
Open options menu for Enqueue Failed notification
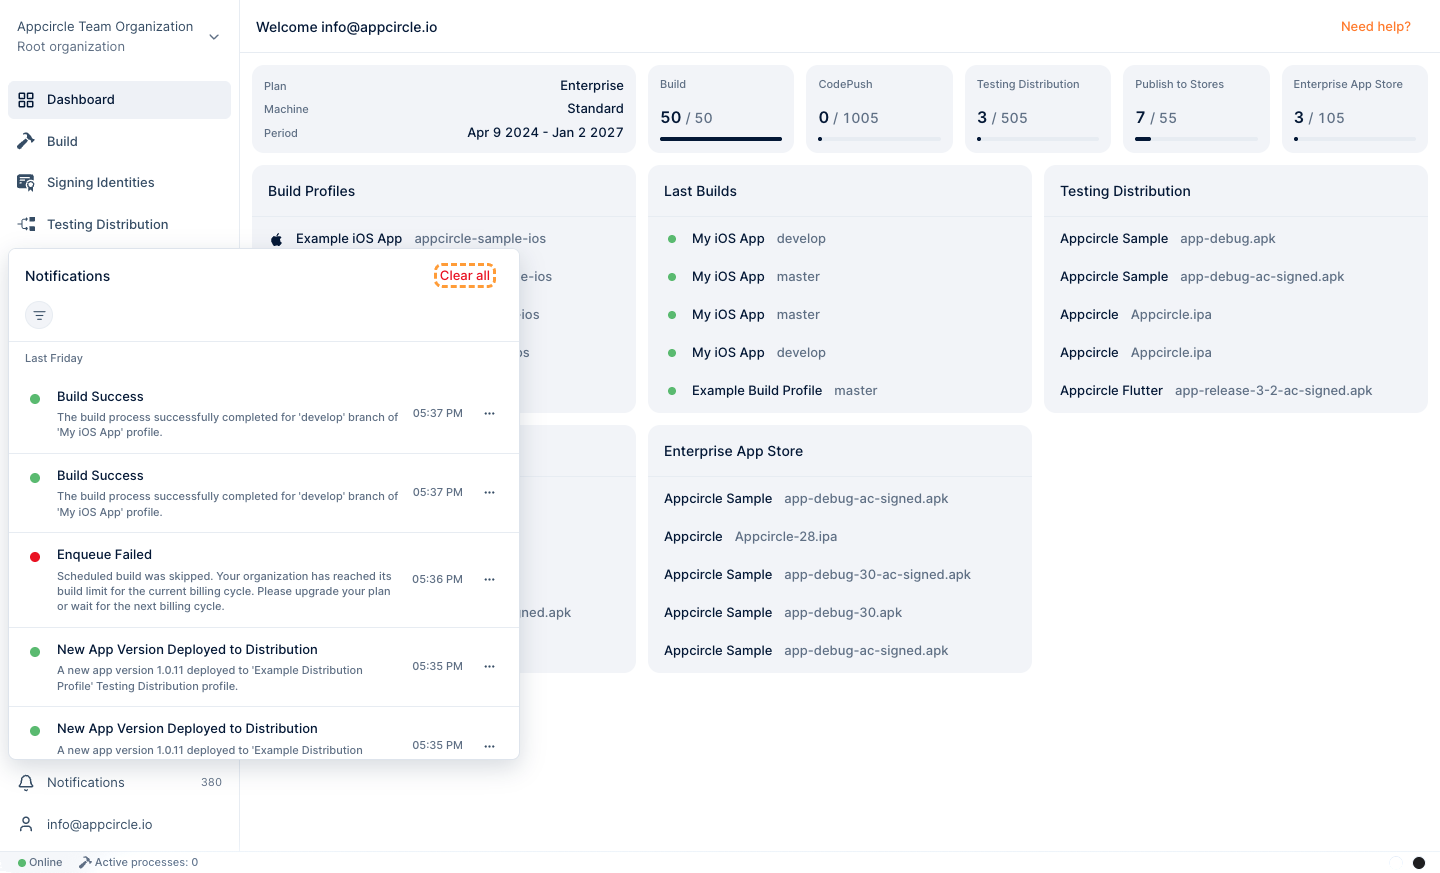(x=490, y=579)
